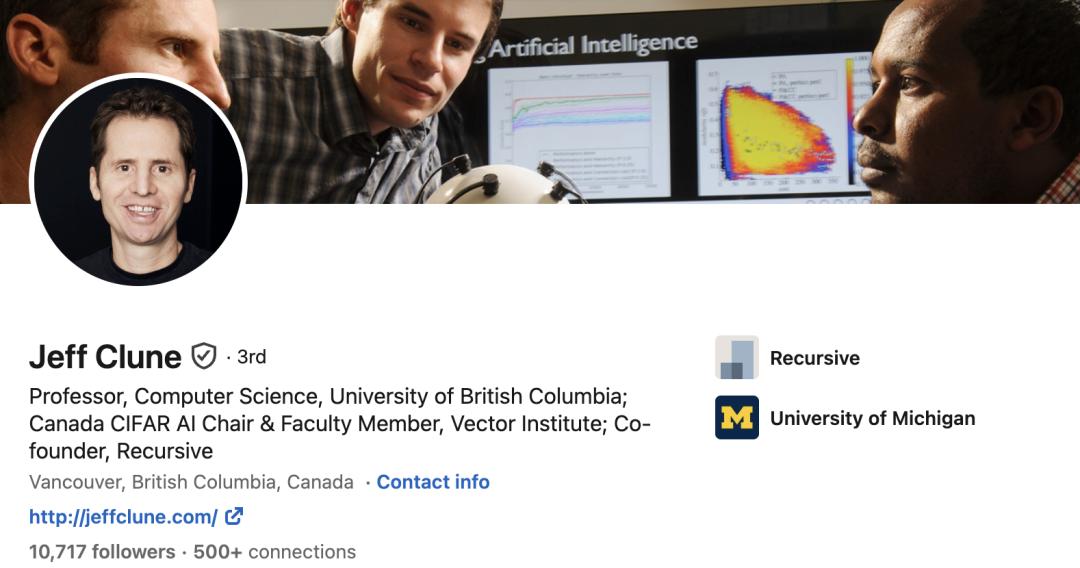
Task: Open the University of Michigan logo
Action: click(736, 417)
